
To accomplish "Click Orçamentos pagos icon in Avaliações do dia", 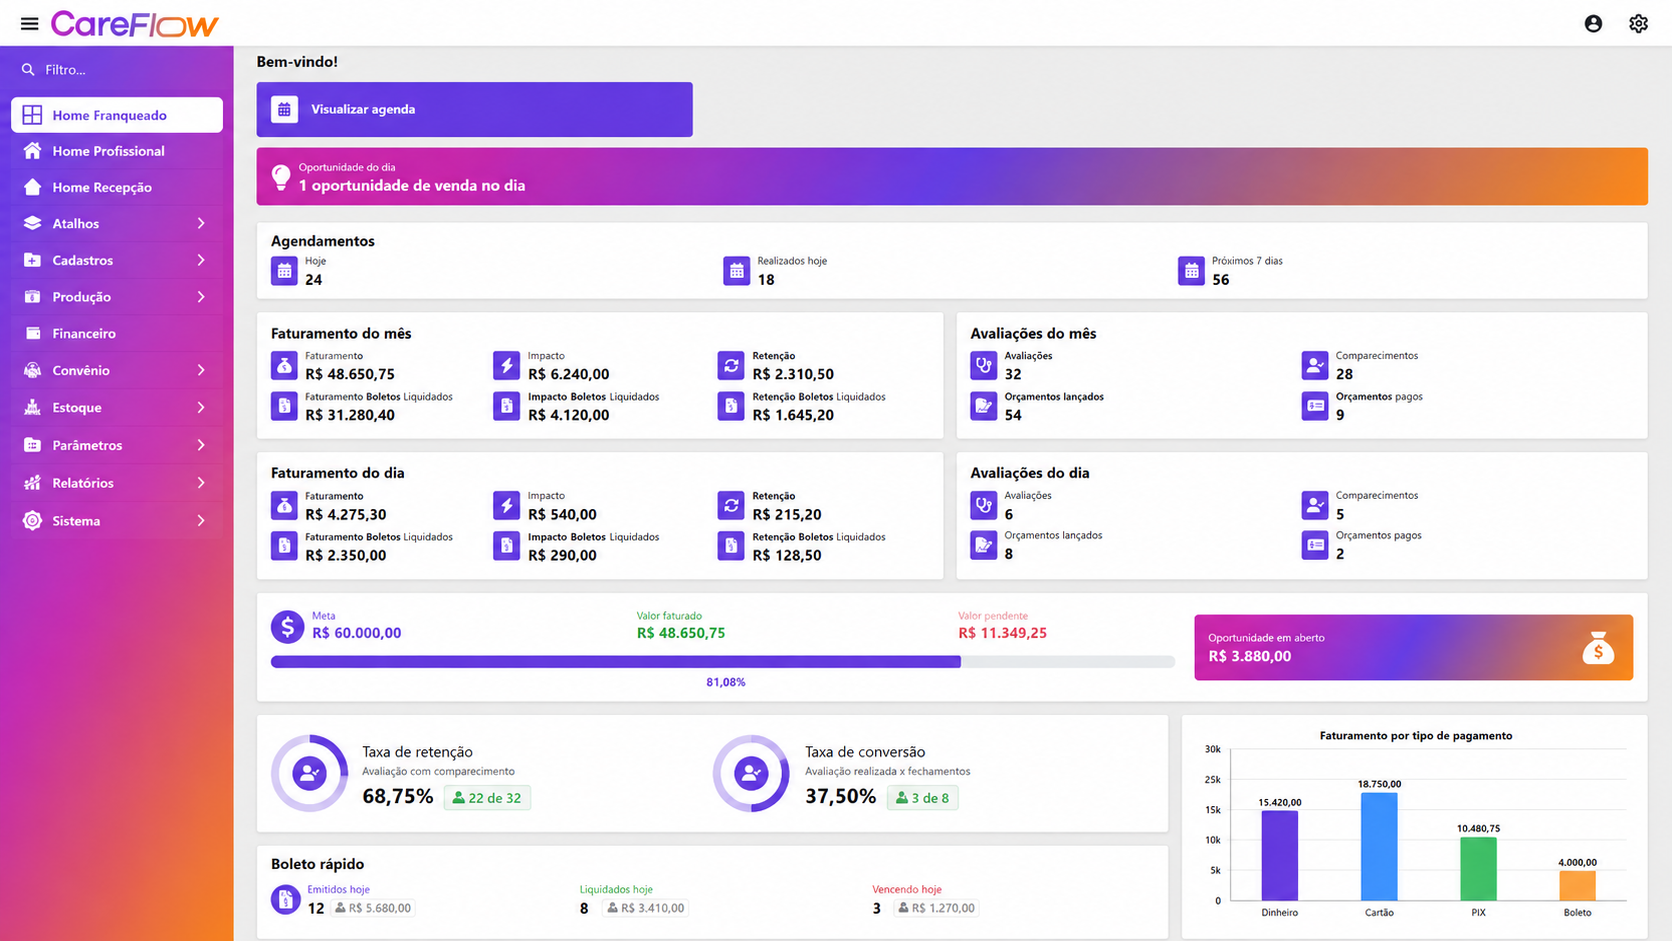I will click(1315, 545).
